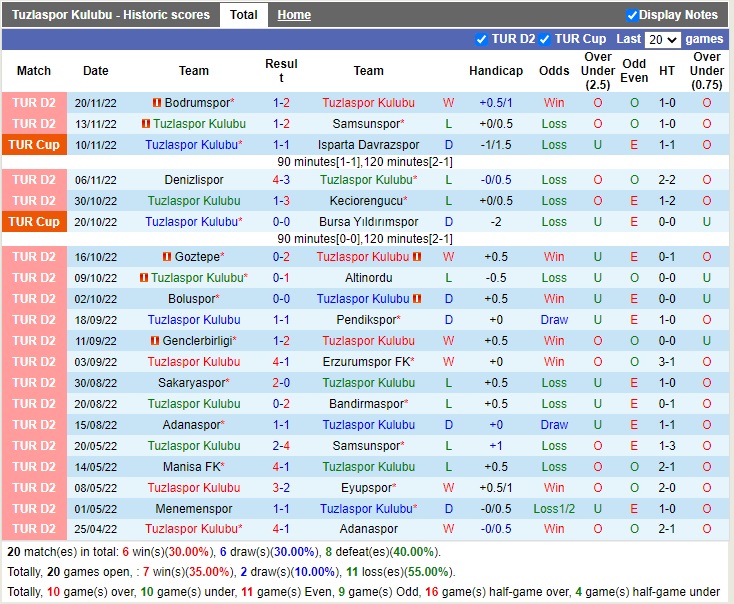This screenshot has height=604, width=734.
Task: Toggle the Display Notes checkbox
Action: coord(632,15)
